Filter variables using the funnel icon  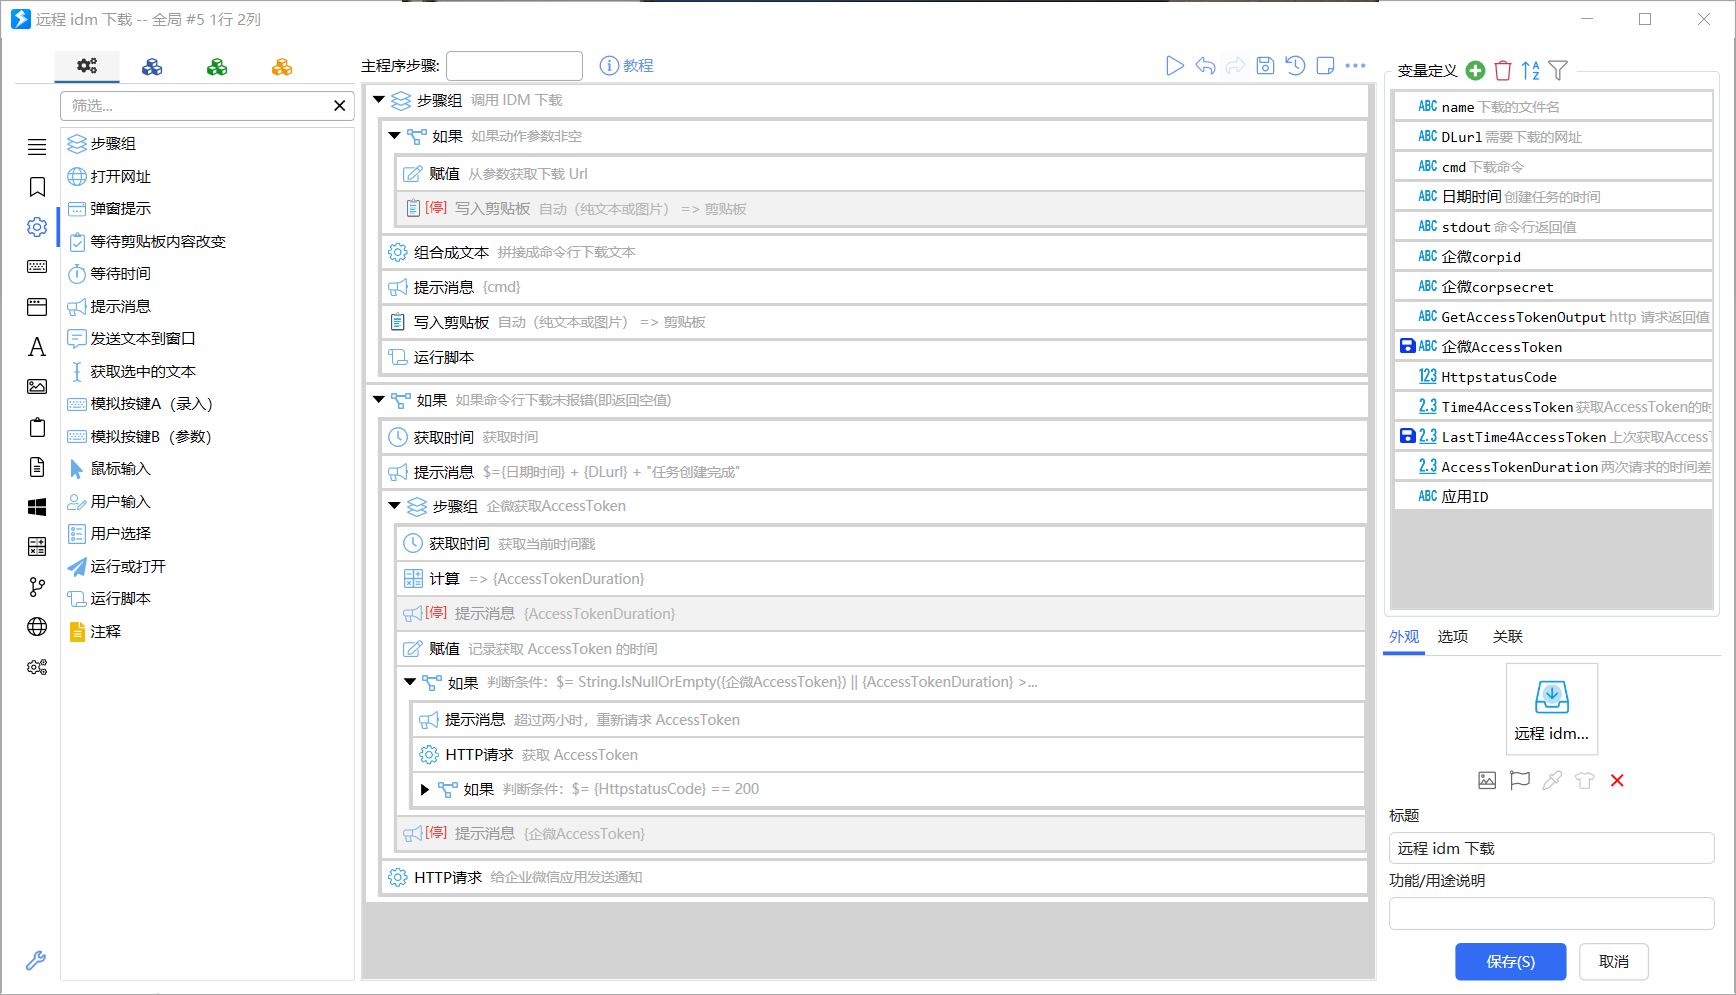[x=1558, y=70]
